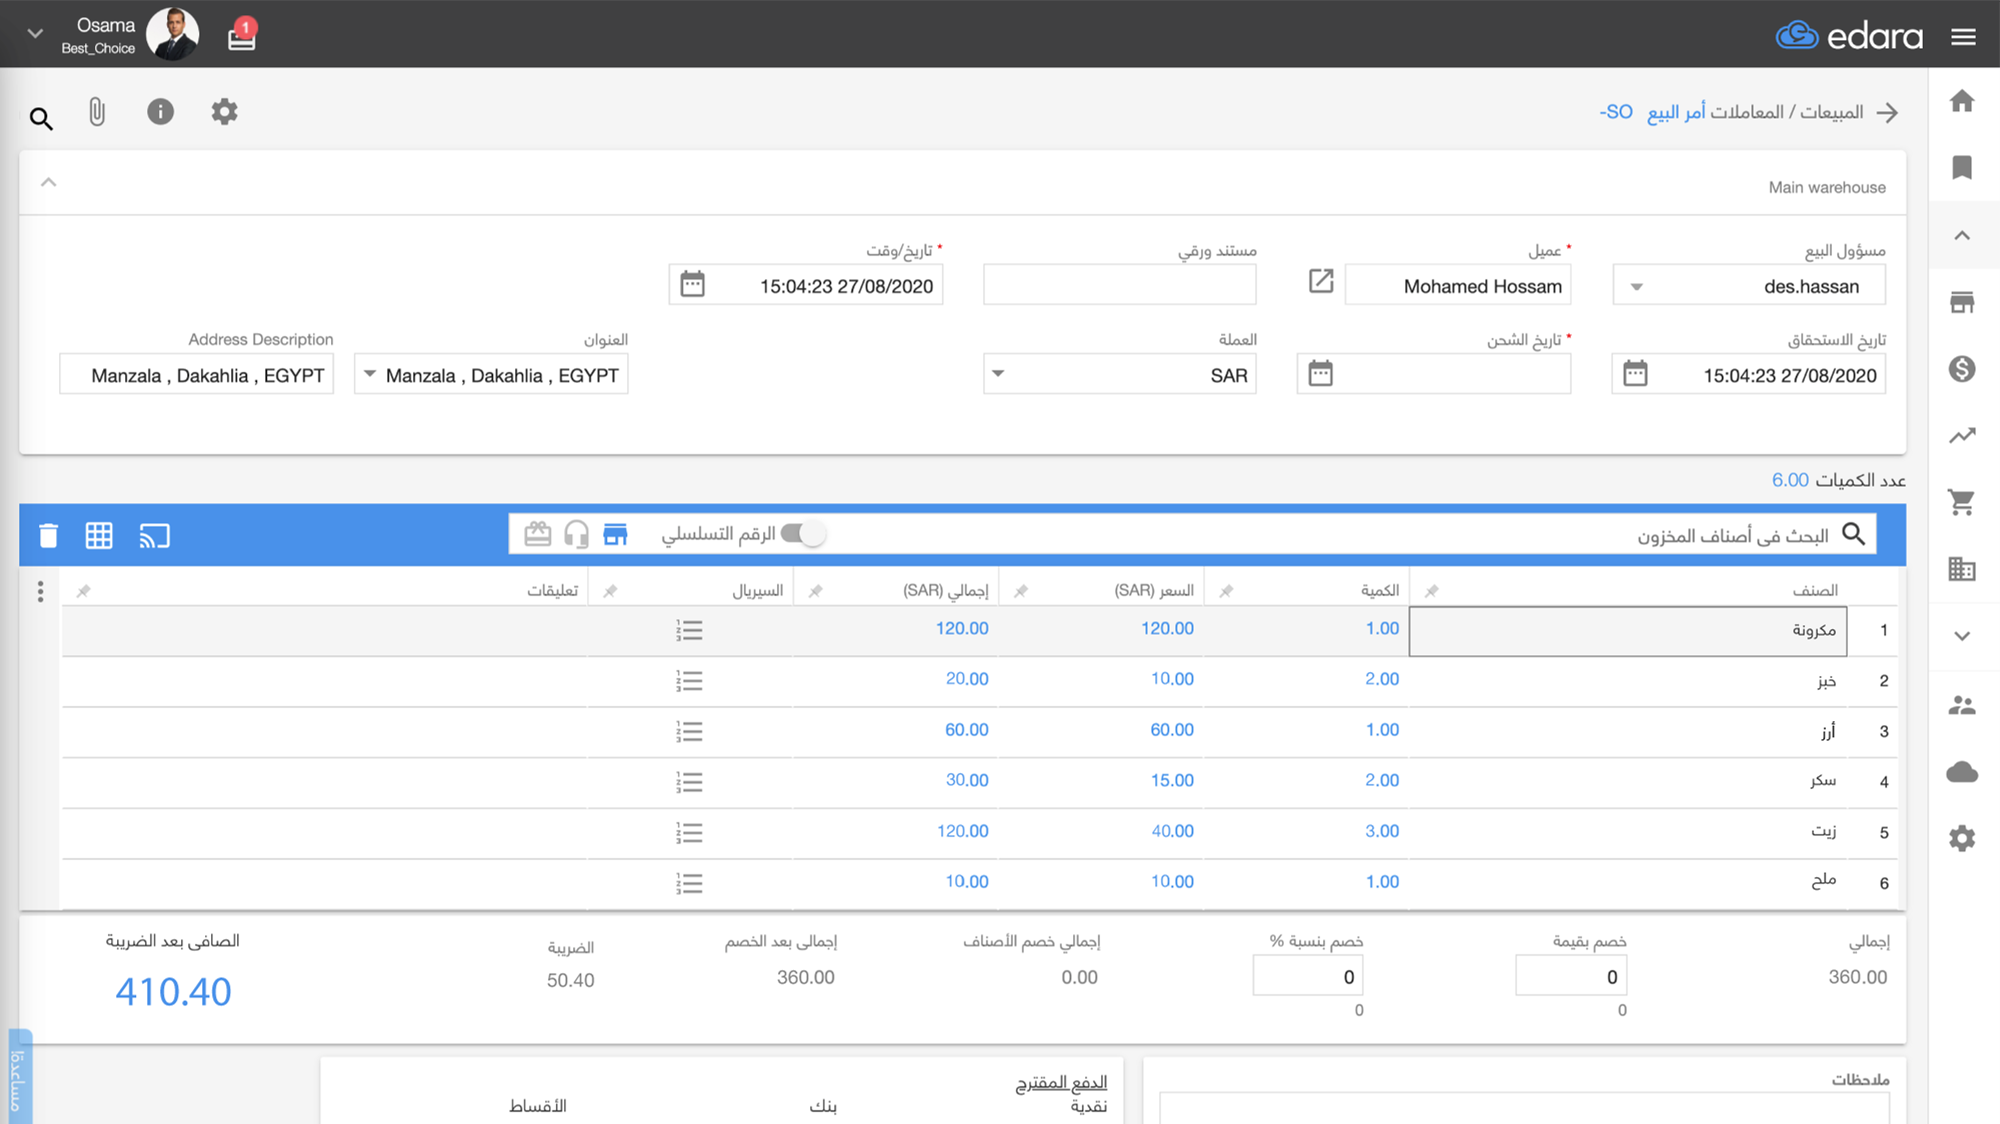Open the home icon in sidebar
Viewport: 2000px width, 1124px height.
coord(1962,101)
